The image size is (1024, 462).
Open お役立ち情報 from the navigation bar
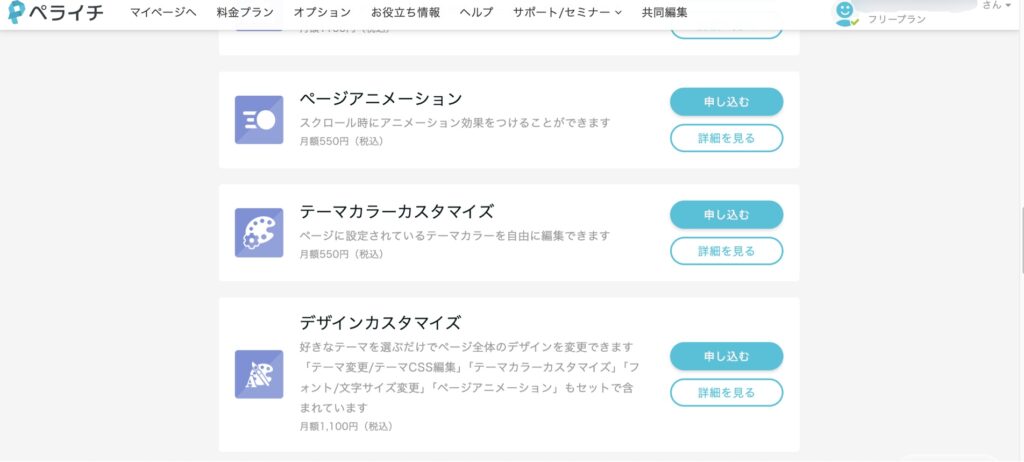tap(405, 12)
